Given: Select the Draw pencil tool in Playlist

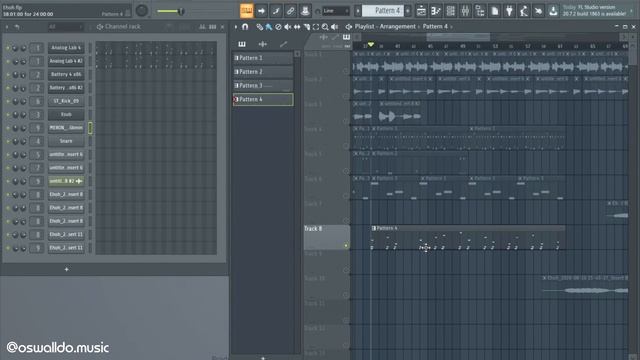Looking at the screenshot, I should [x=259, y=27].
